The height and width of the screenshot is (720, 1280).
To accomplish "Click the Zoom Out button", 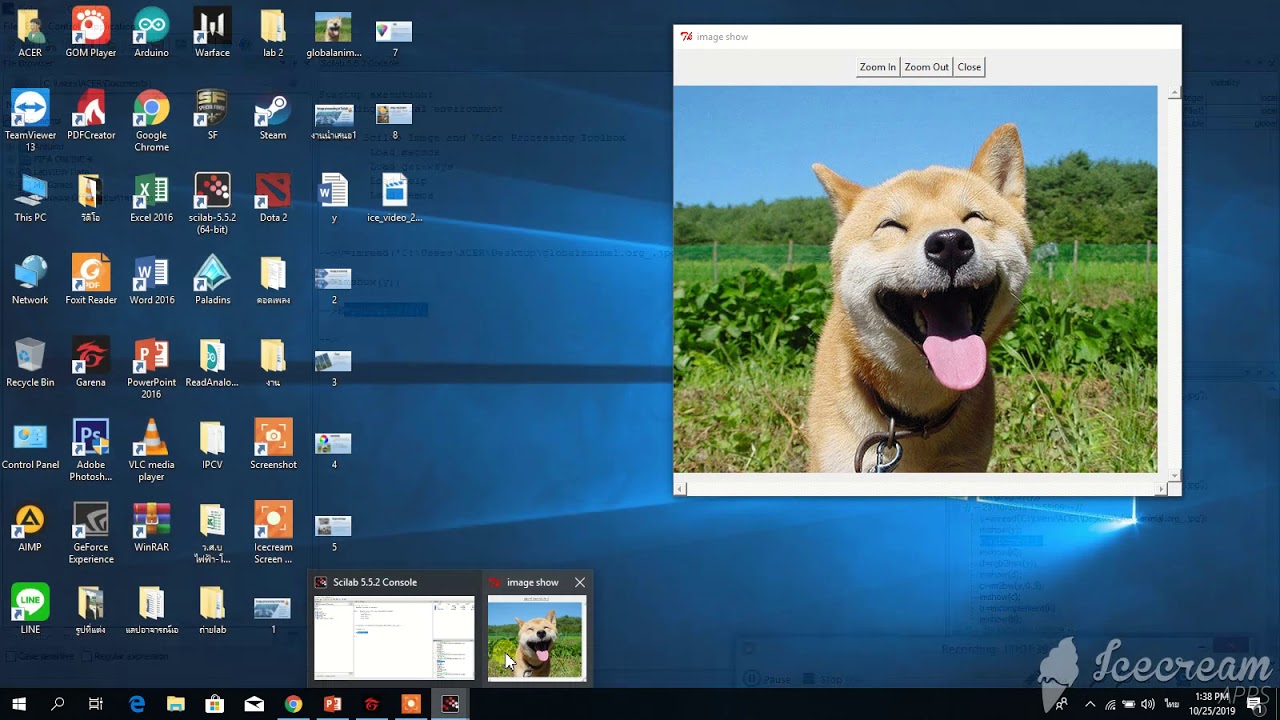I will pos(926,67).
